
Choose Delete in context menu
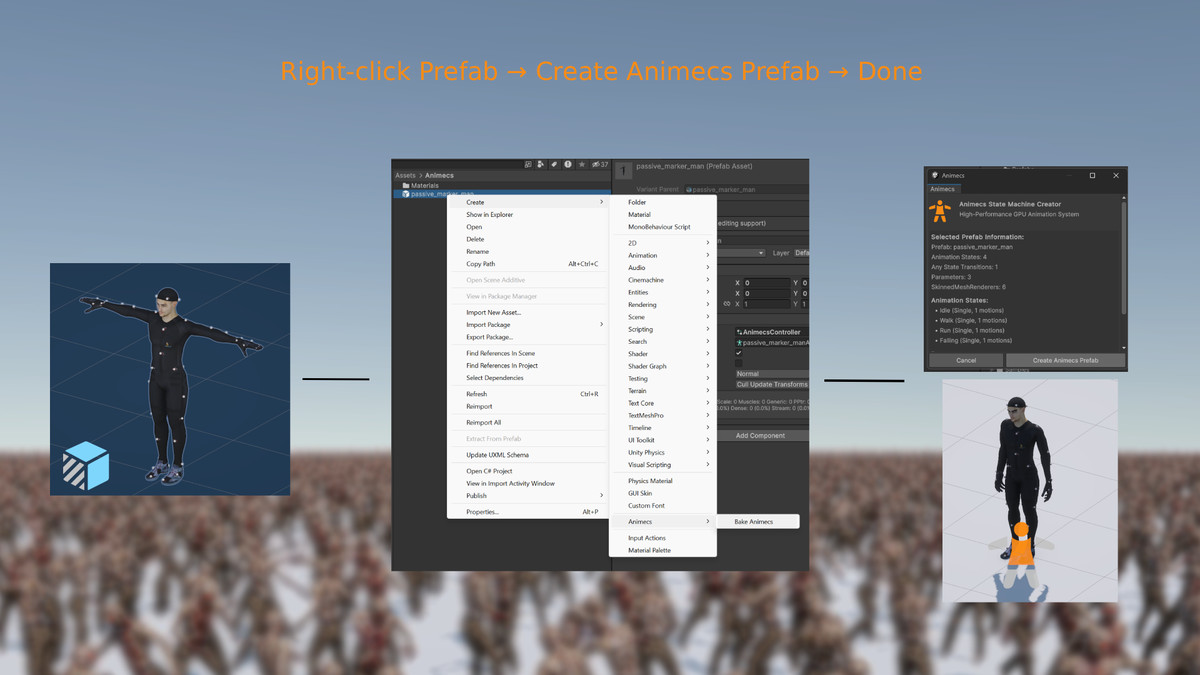pos(529,239)
